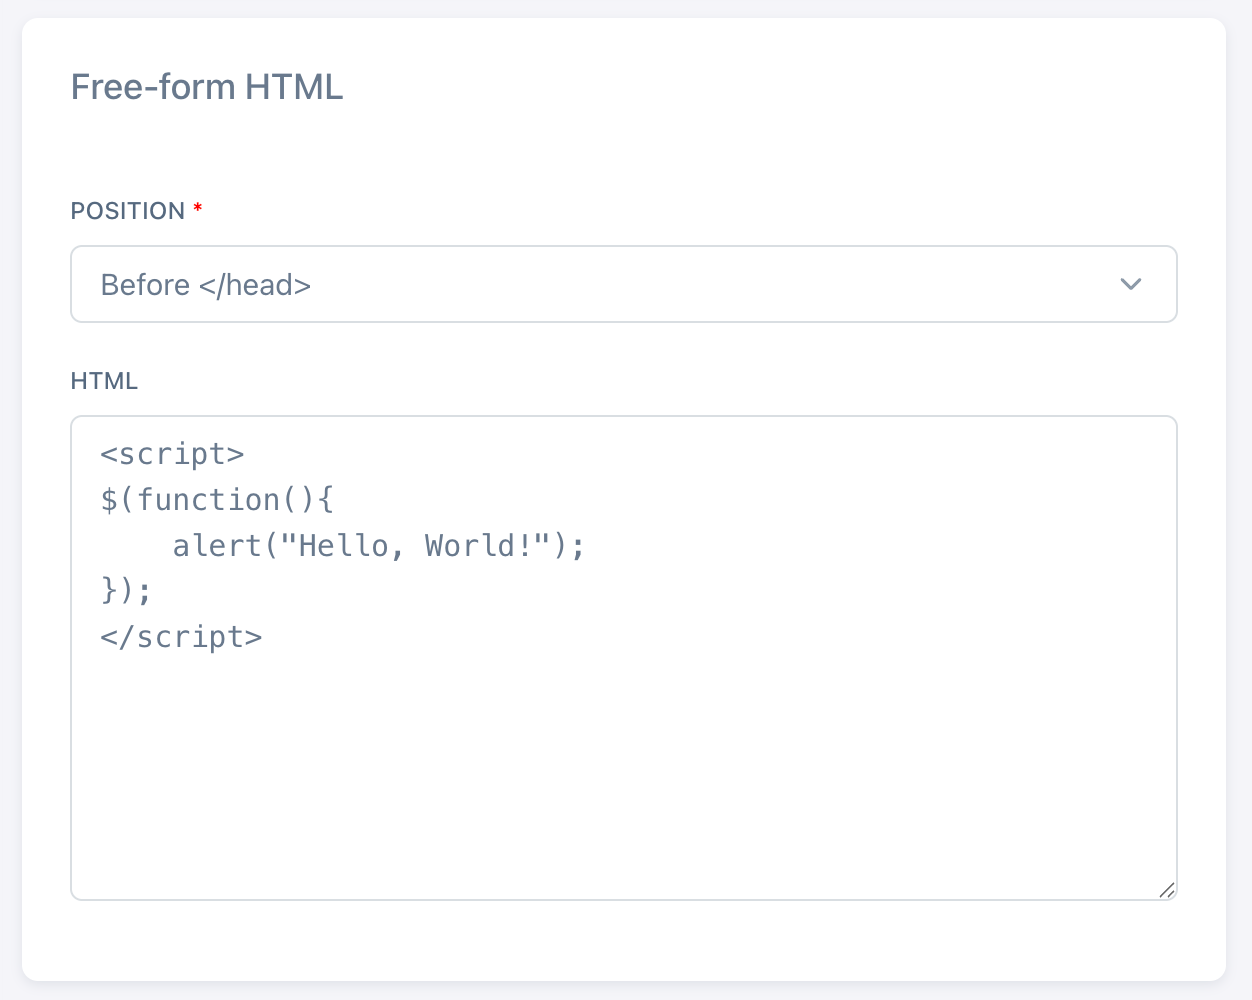Select the "Before </head>" dropdown value

pos(205,284)
